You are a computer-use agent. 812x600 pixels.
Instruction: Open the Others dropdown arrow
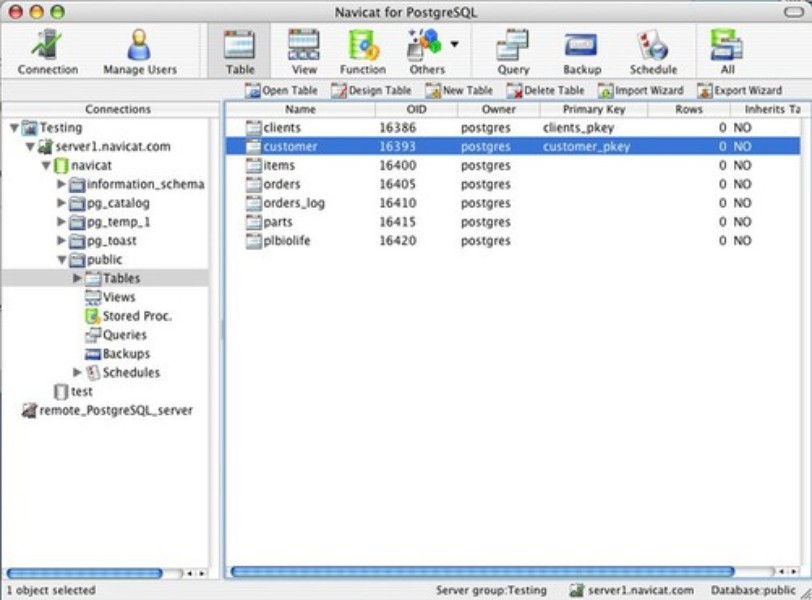(454, 44)
